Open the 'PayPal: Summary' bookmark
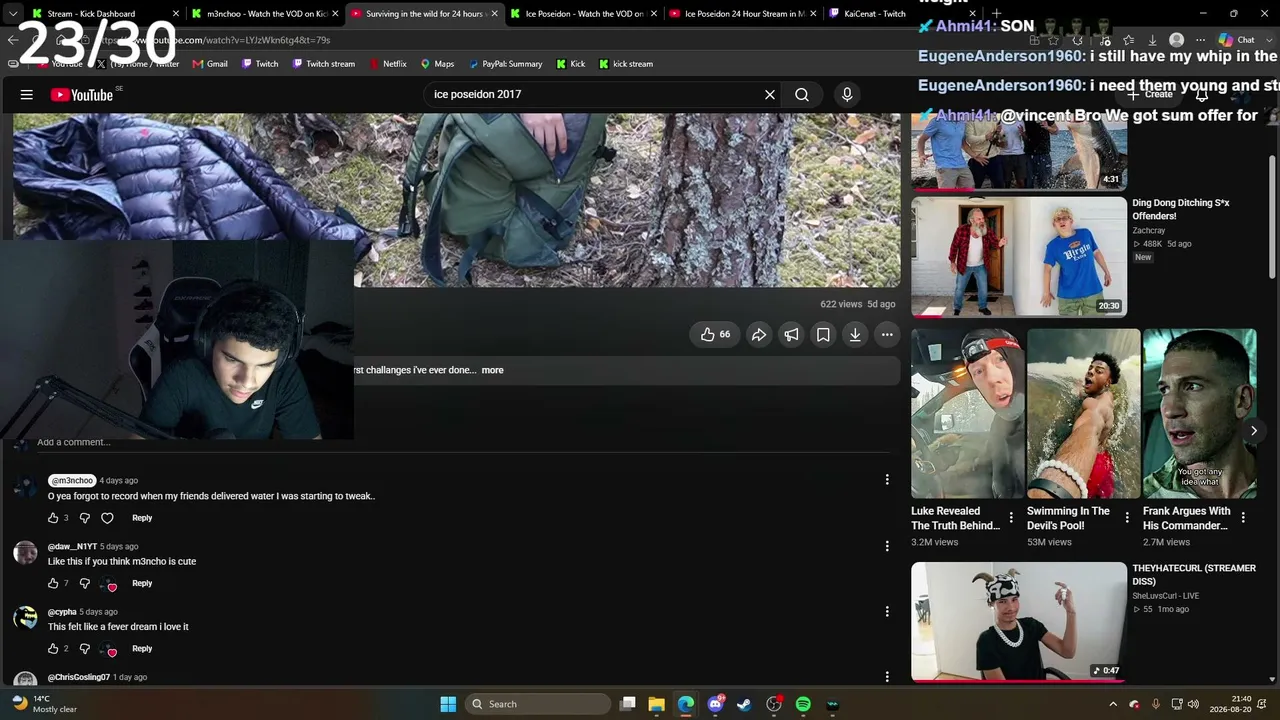This screenshot has width=1280, height=720. point(505,64)
